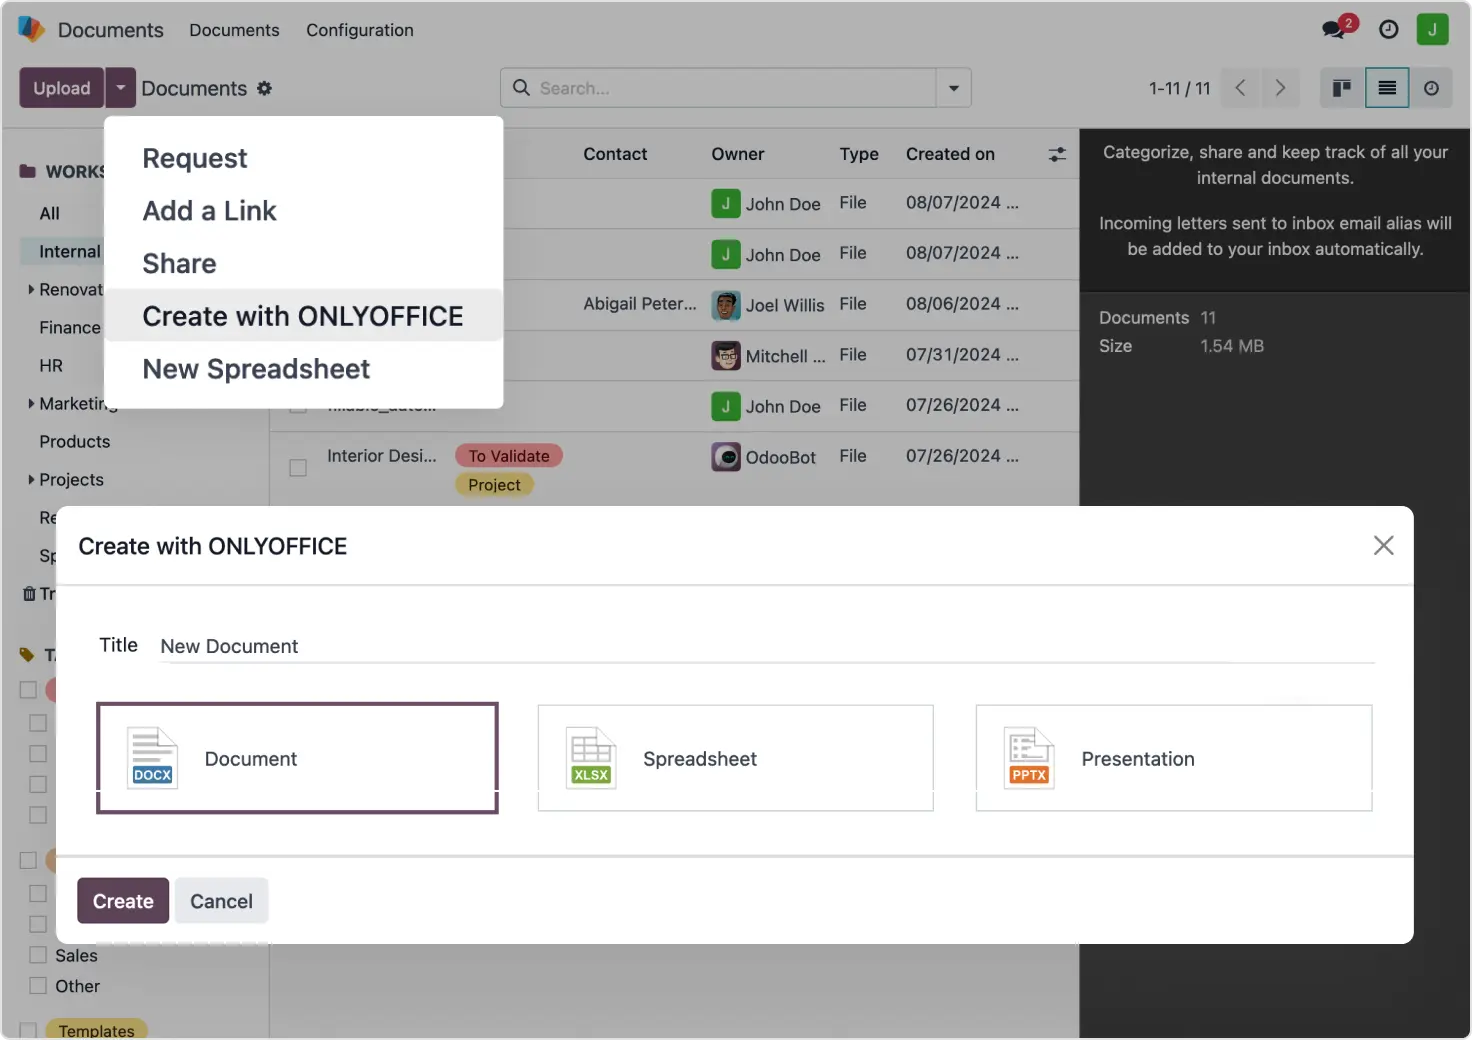Select the All workspace
The height and width of the screenshot is (1040, 1472).
coord(49,213)
